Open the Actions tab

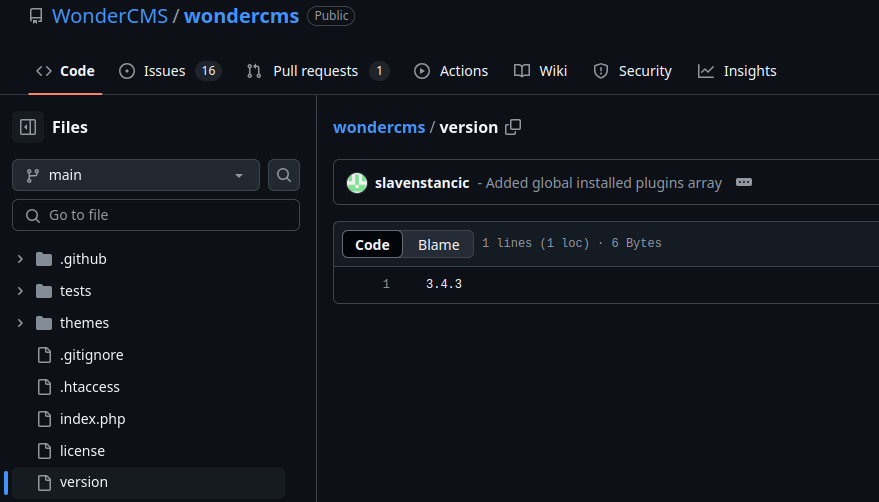pyautogui.click(x=451, y=71)
